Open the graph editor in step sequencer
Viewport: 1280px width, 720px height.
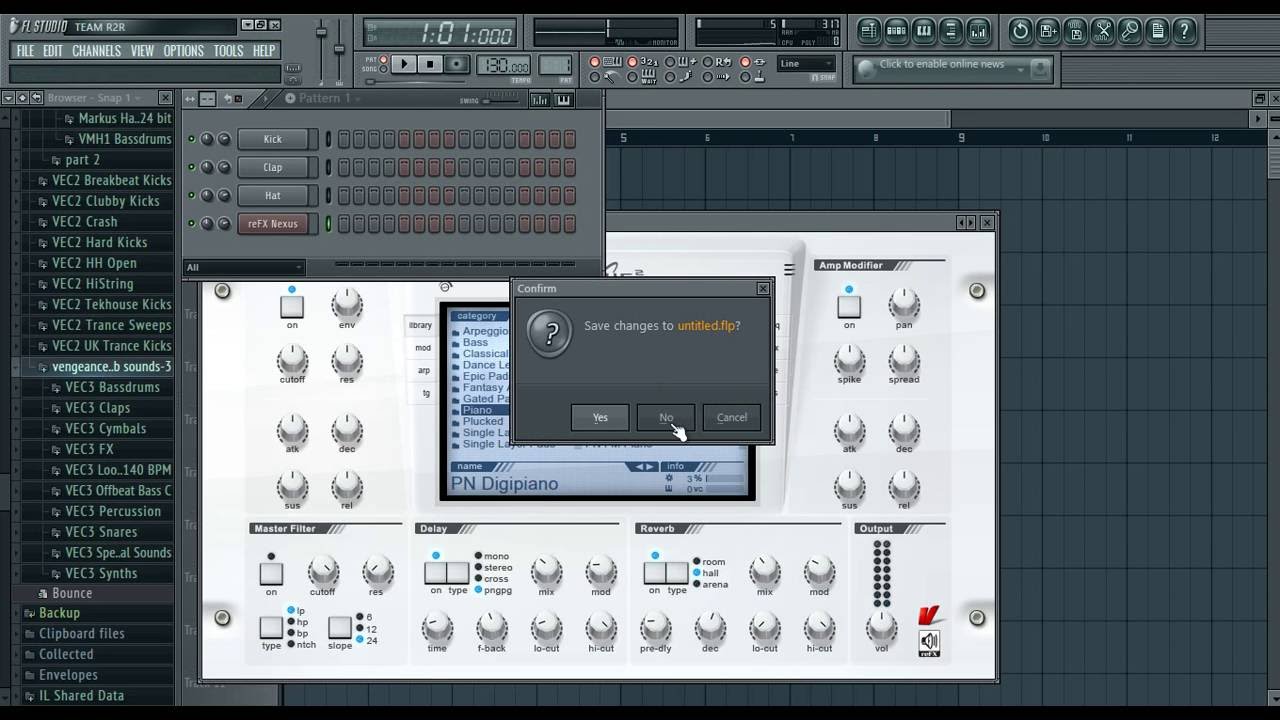(540, 99)
